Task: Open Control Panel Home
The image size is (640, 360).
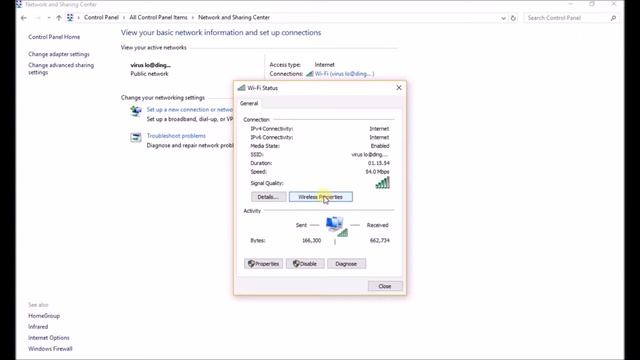Action: [54, 37]
